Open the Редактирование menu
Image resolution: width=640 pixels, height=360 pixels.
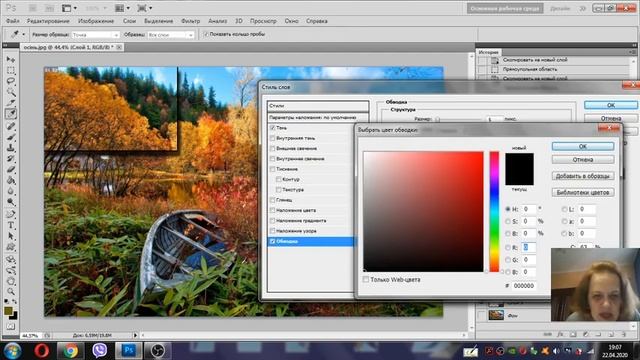point(48,21)
